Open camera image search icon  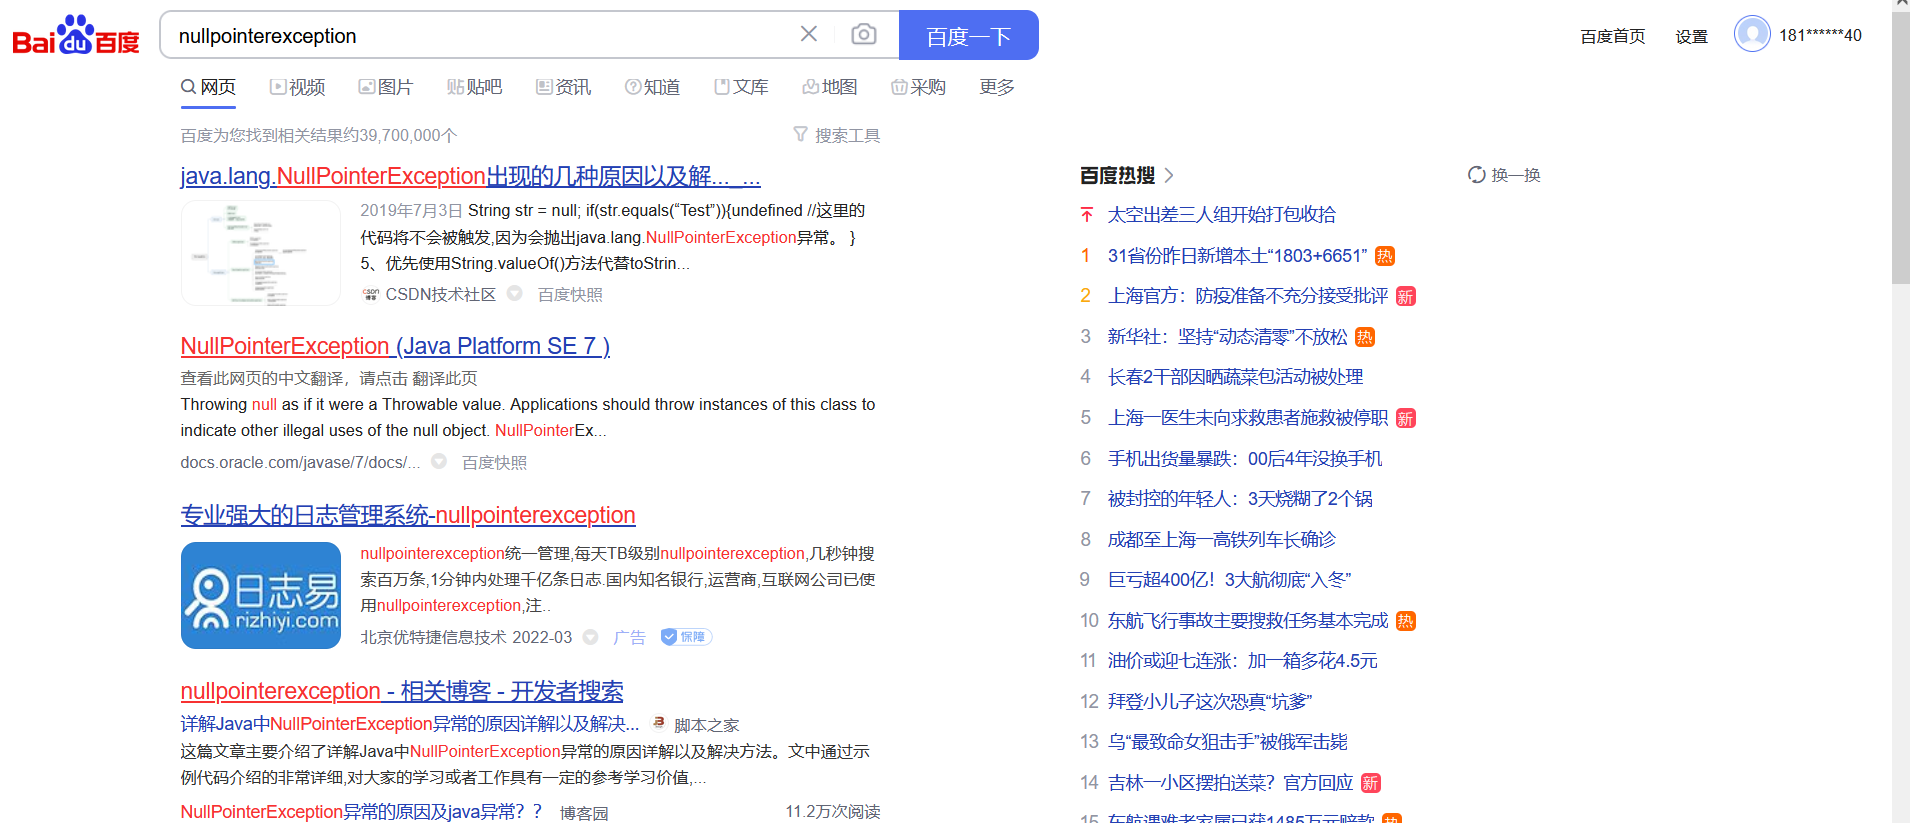[864, 35]
